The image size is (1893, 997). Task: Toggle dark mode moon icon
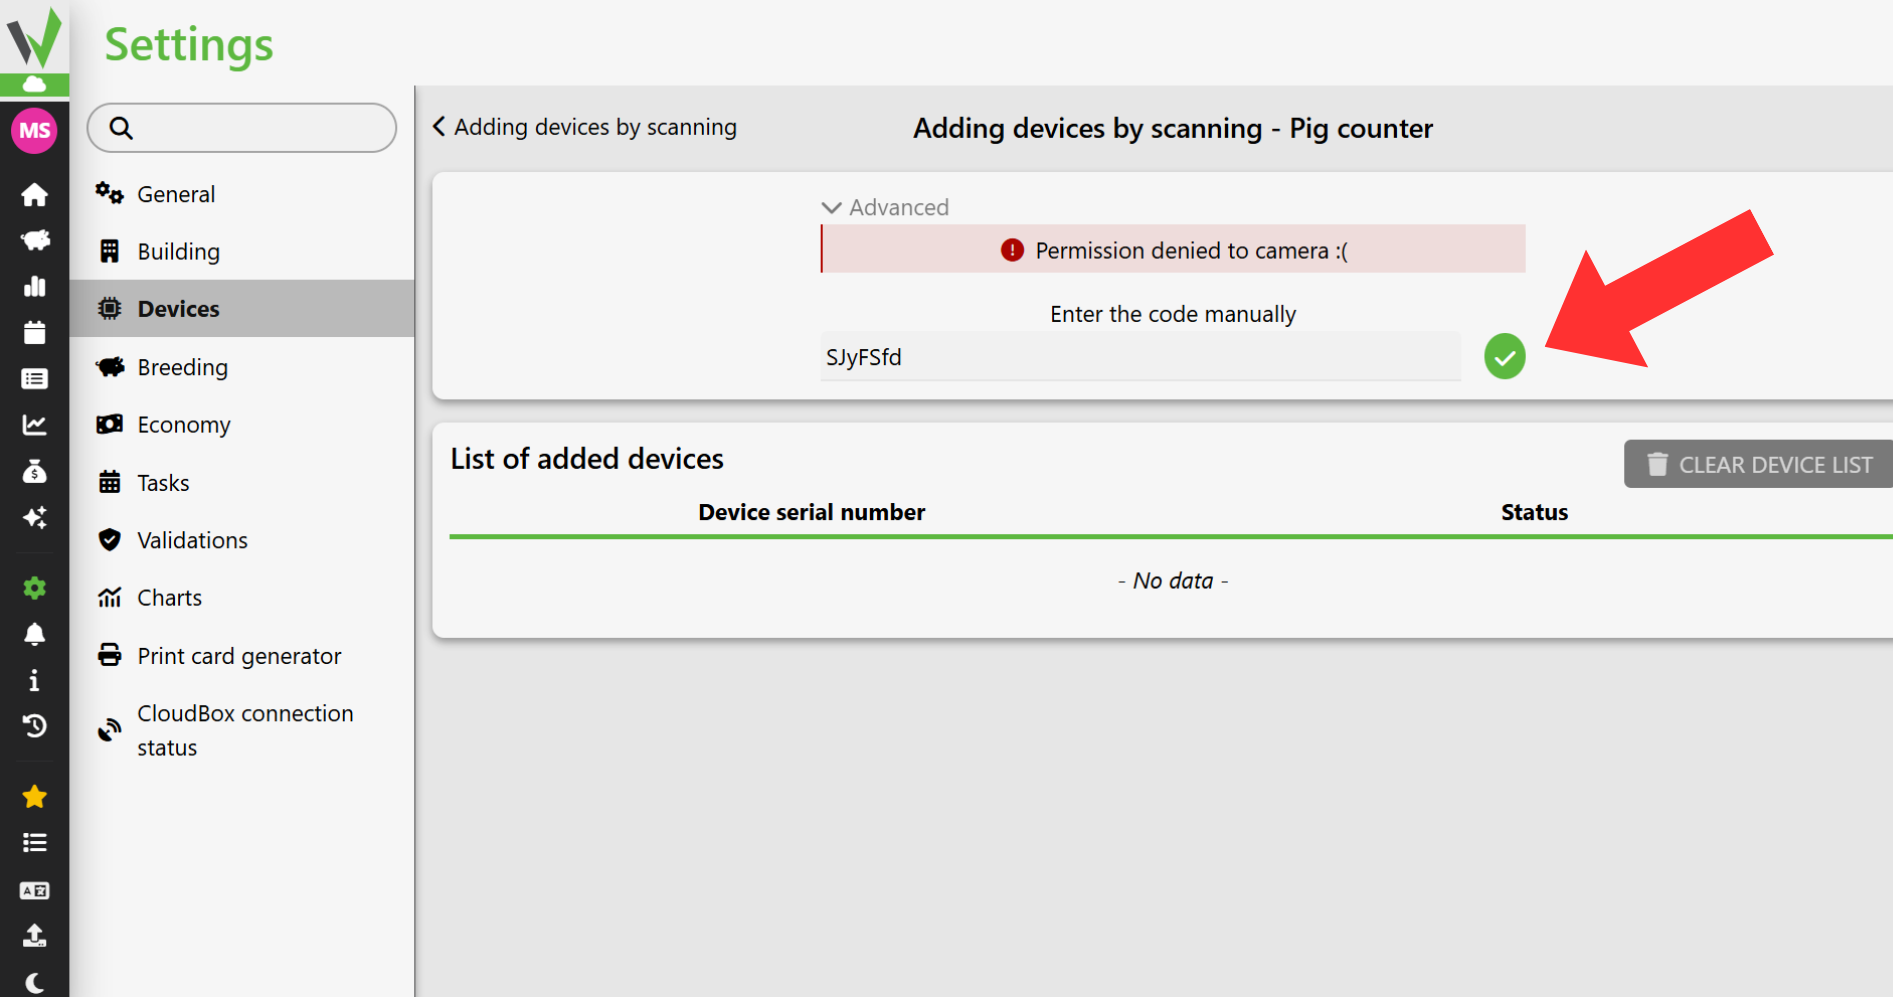point(35,982)
